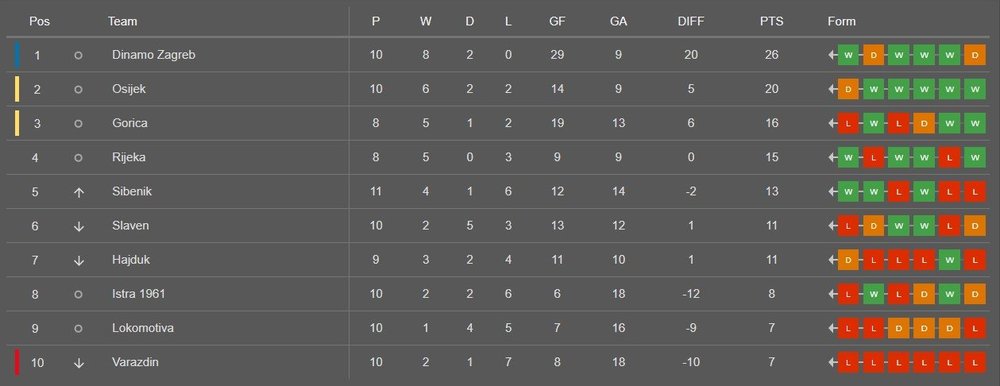This screenshot has height=386, width=1000.
Task: Click the Form column header
Action: [x=841, y=21]
